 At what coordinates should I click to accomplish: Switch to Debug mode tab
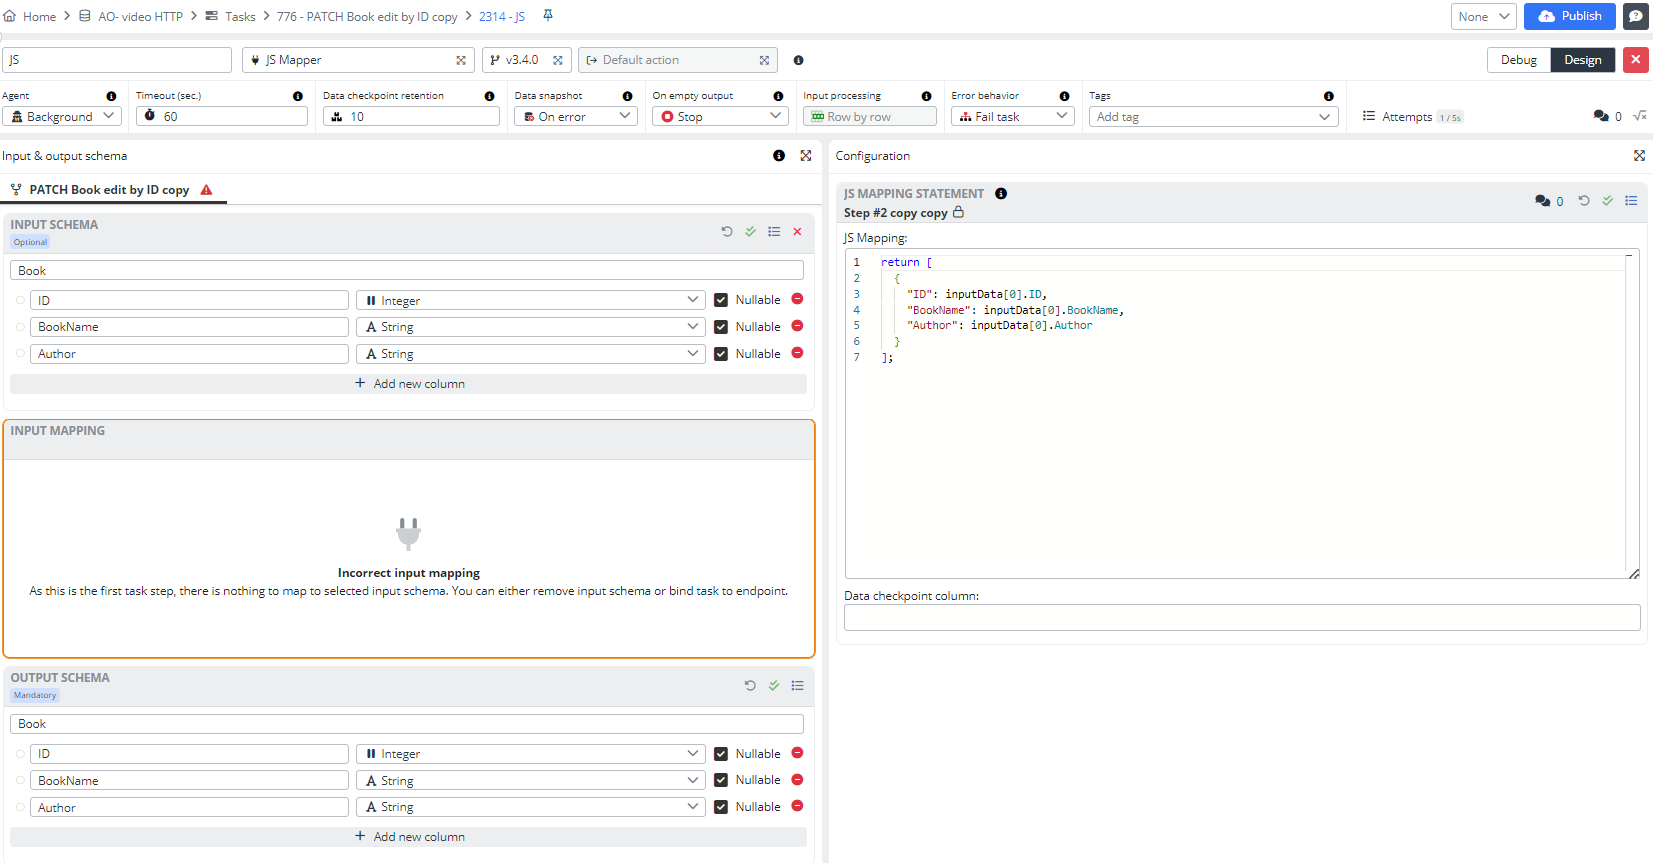tap(1518, 60)
